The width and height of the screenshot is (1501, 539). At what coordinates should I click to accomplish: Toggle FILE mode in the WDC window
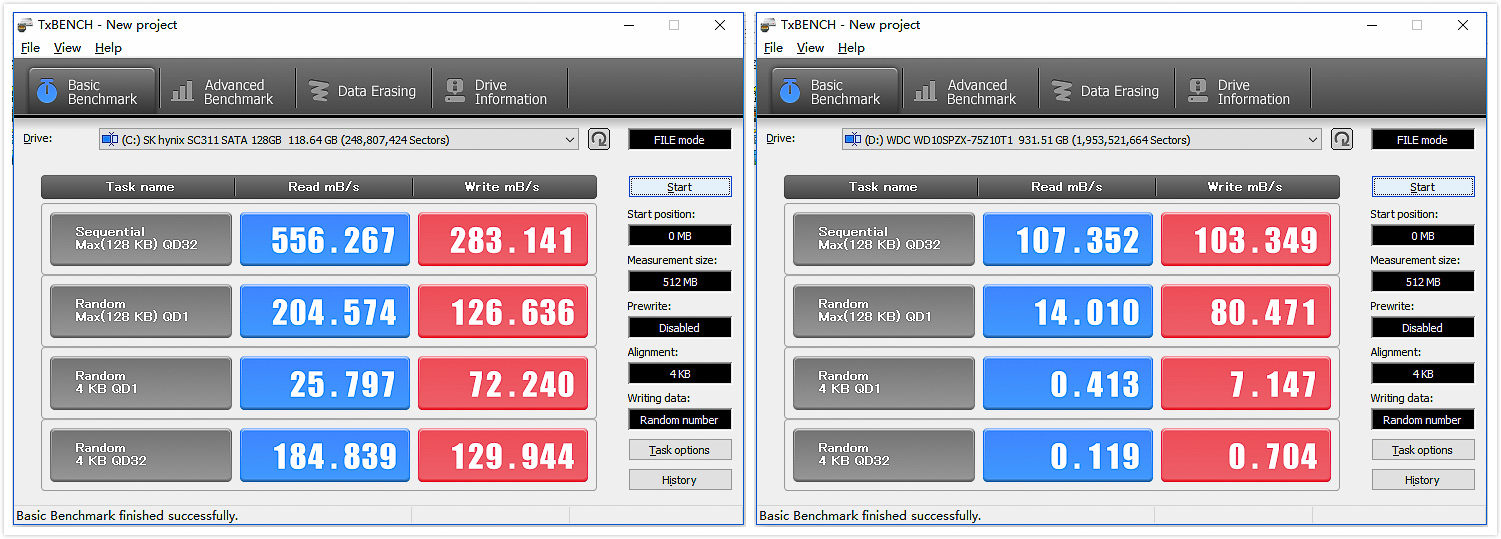pos(1422,140)
